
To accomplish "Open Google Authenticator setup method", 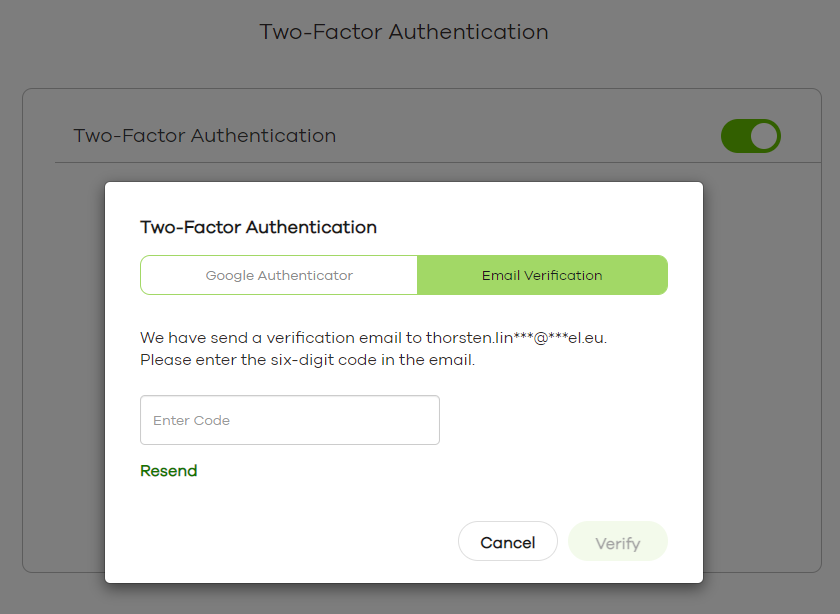I will point(279,275).
